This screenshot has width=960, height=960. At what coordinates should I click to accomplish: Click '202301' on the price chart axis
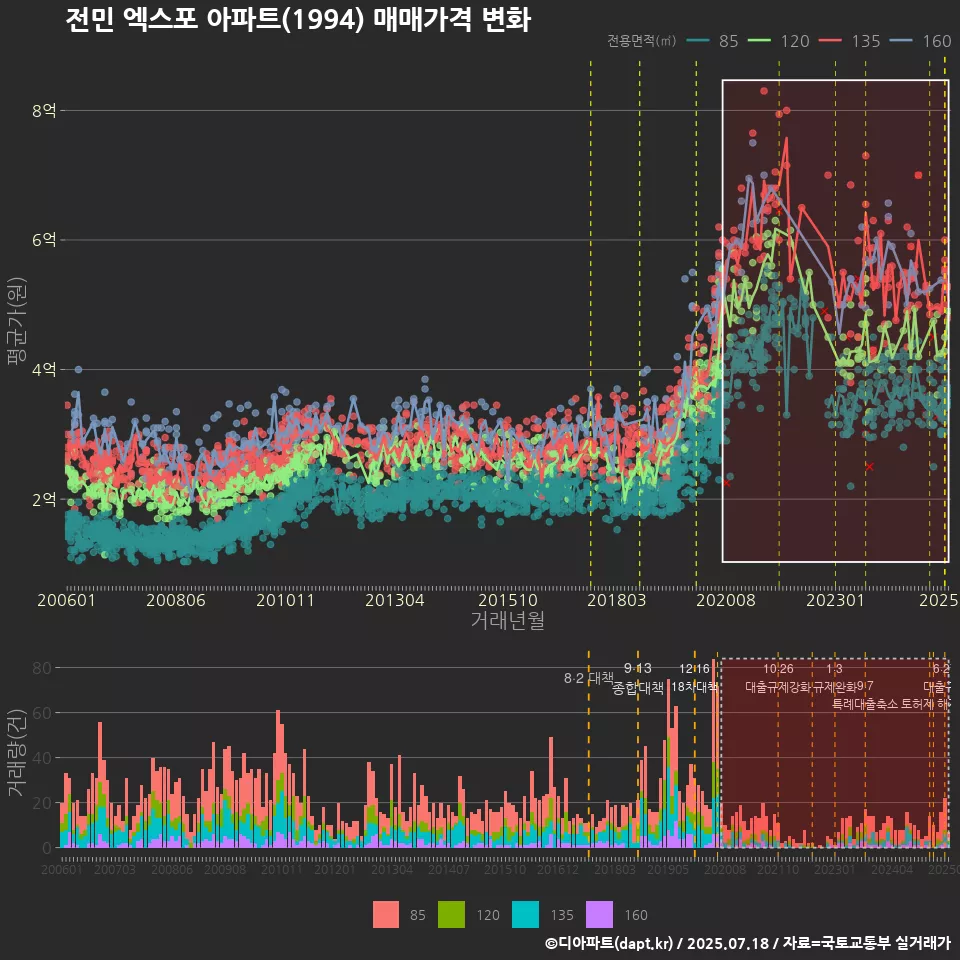[x=836, y=600]
